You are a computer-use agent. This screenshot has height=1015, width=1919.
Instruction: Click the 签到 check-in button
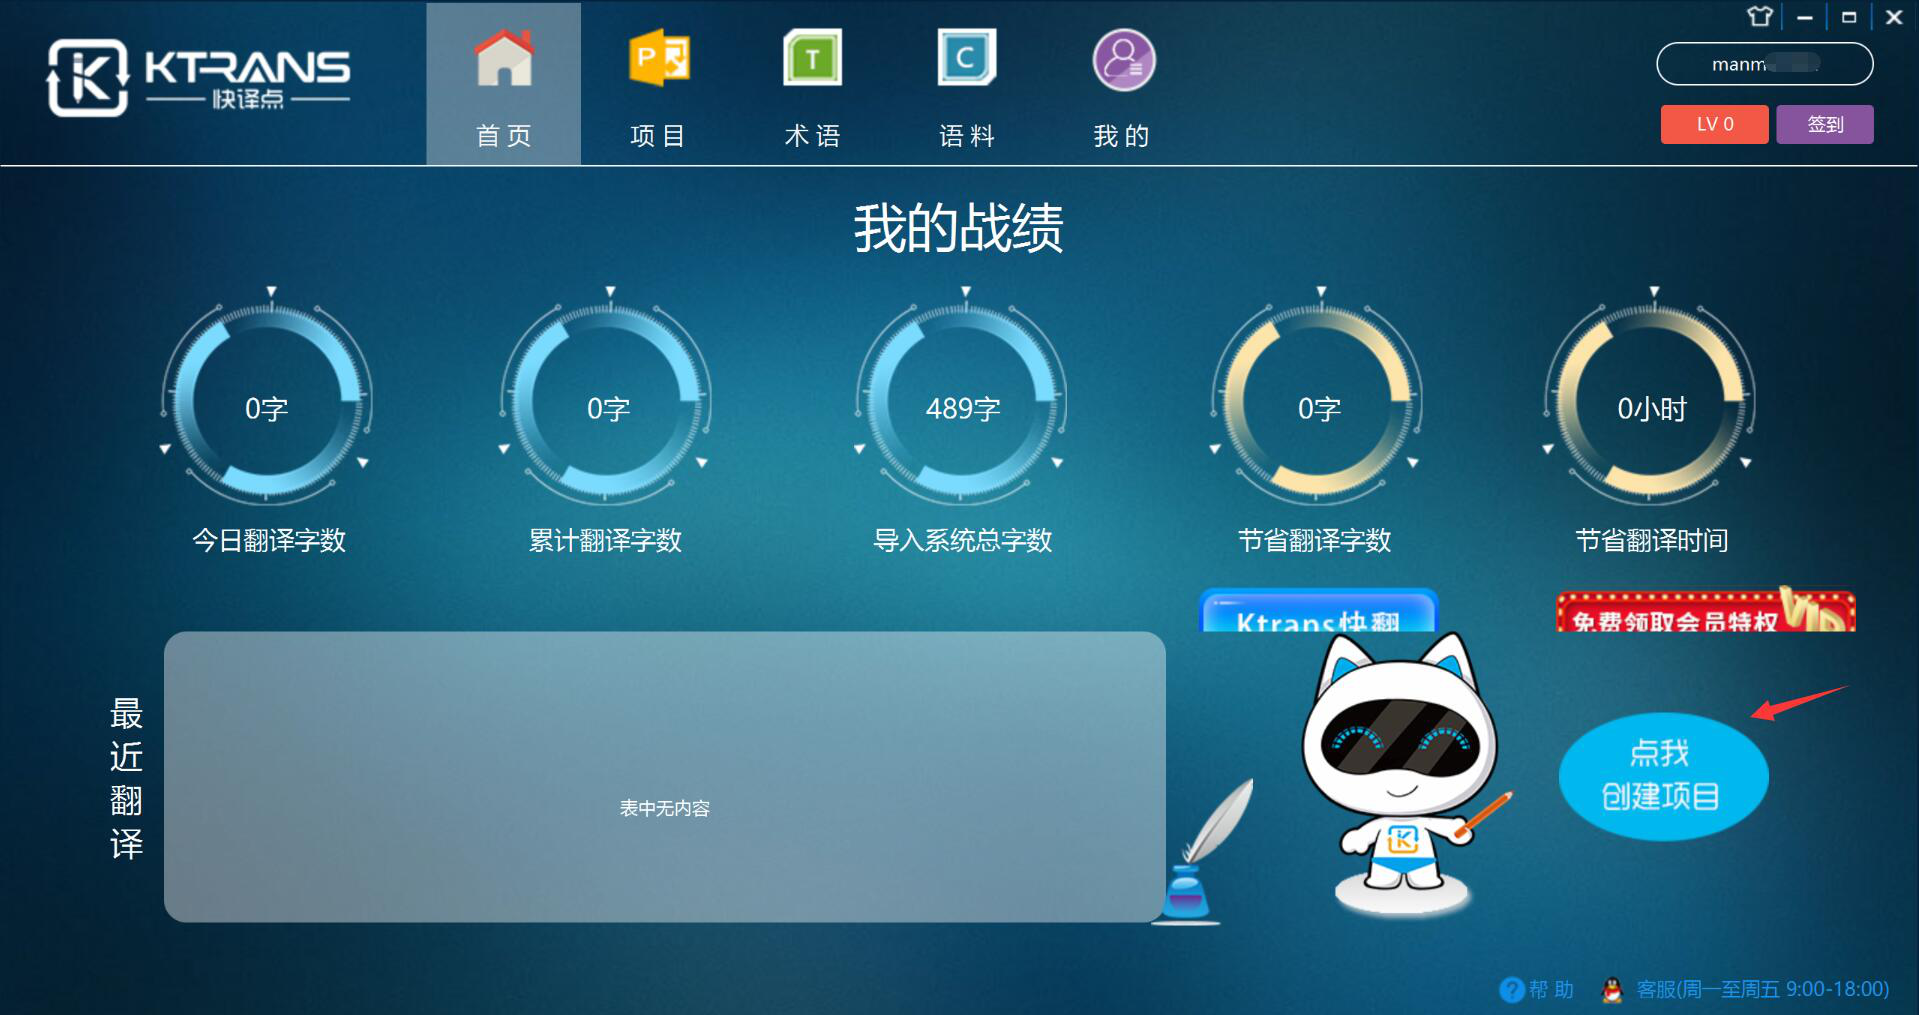tap(1825, 124)
